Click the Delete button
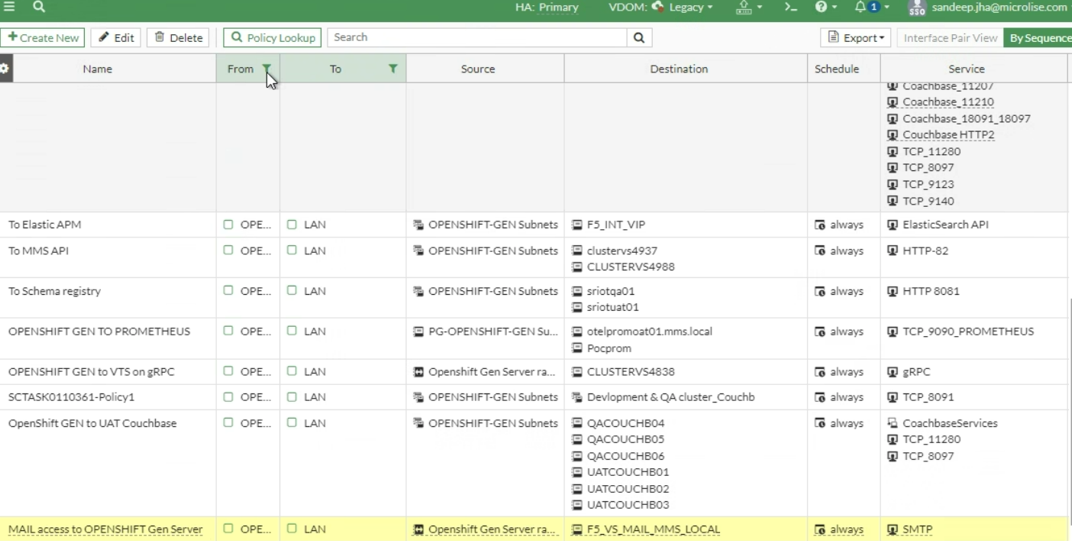The image size is (1072, 541). click(x=178, y=38)
